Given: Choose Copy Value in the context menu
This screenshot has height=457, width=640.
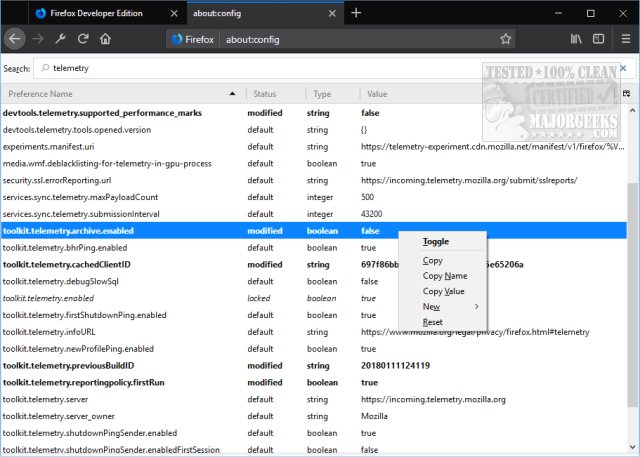Looking at the screenshot, I should [443, 291].
